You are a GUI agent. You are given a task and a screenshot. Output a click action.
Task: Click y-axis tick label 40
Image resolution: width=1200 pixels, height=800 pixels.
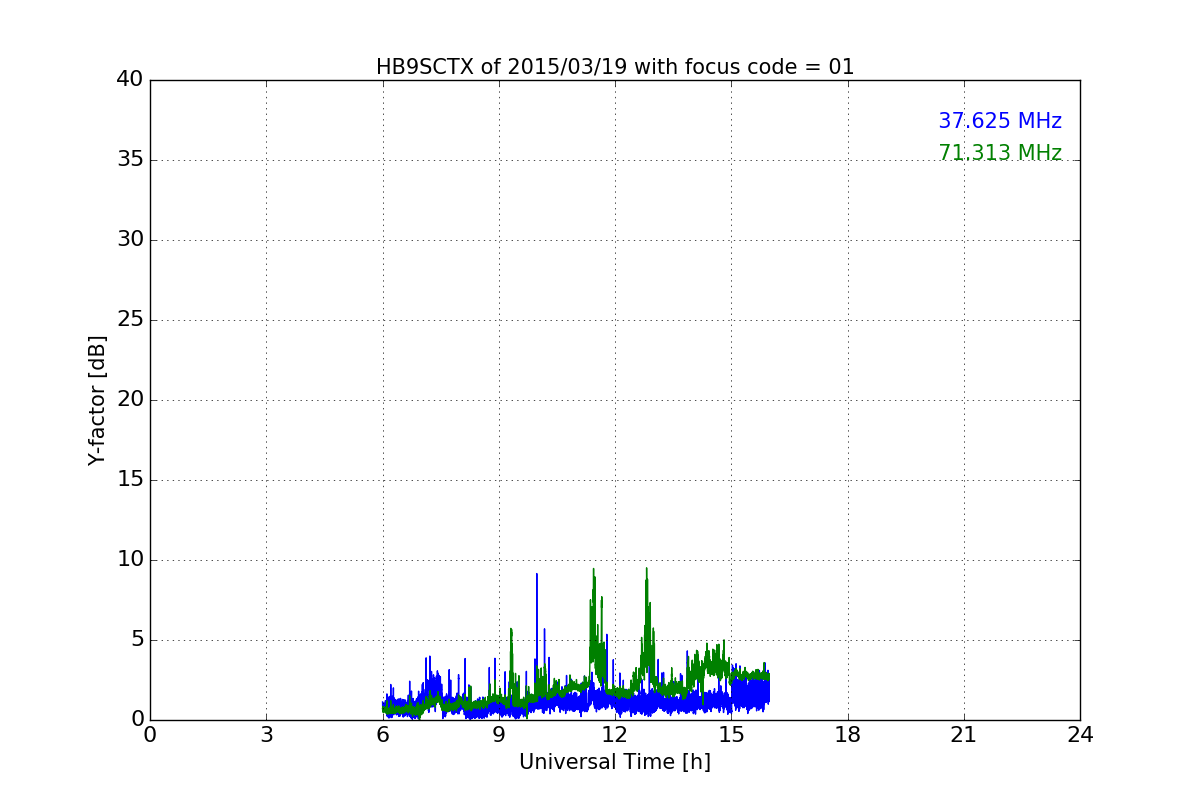[130, 80]
